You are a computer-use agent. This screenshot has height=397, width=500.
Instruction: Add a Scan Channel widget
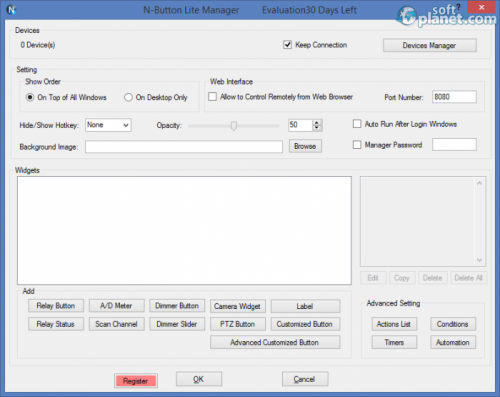[116, 324]
